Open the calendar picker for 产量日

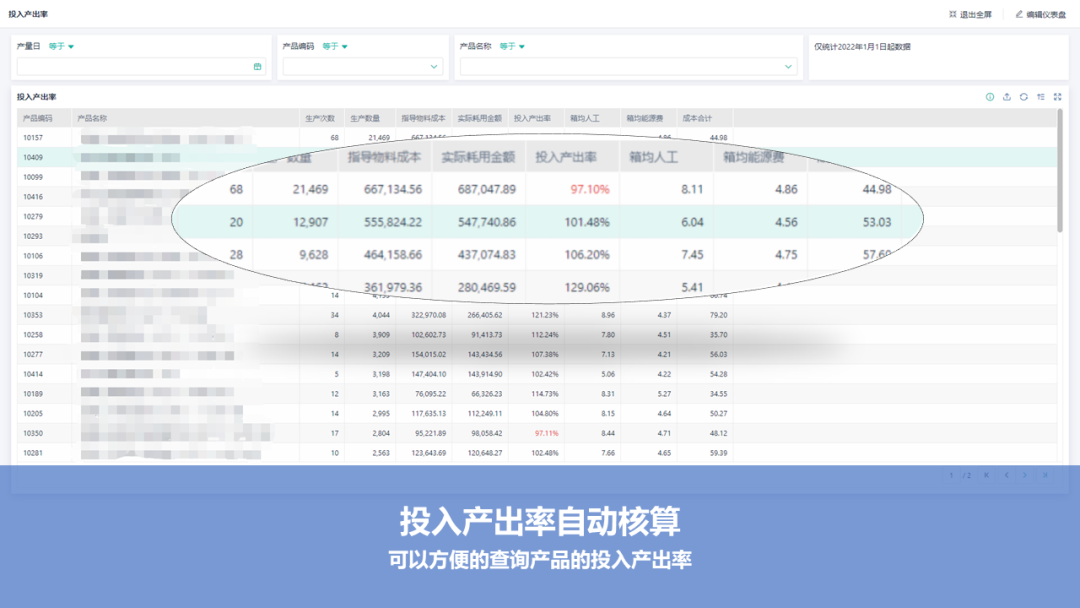pyautogui.click(x=257, y=67)
